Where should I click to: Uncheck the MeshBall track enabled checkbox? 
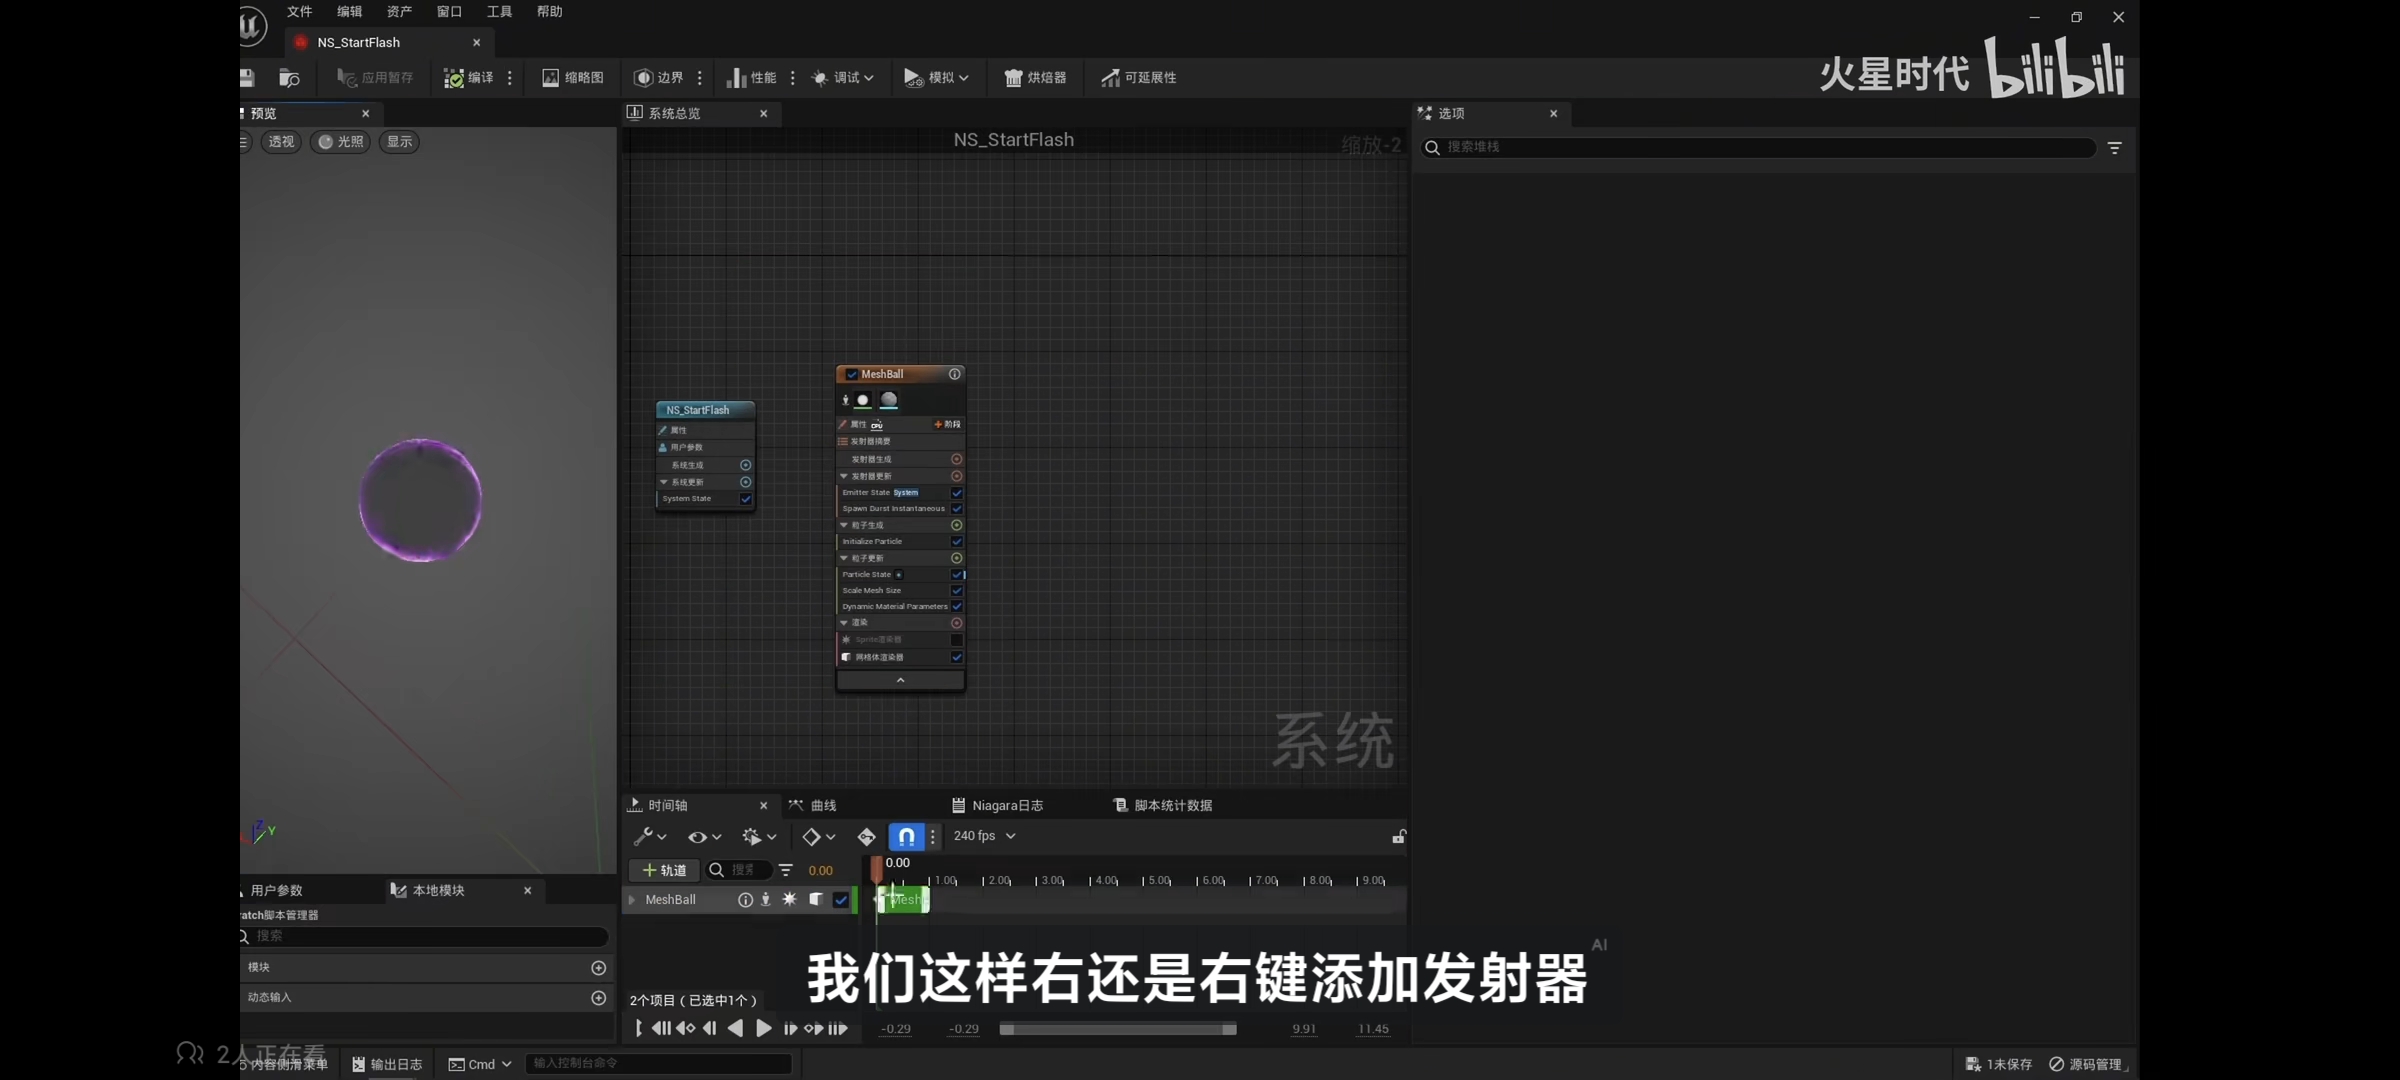coord(841,900)
